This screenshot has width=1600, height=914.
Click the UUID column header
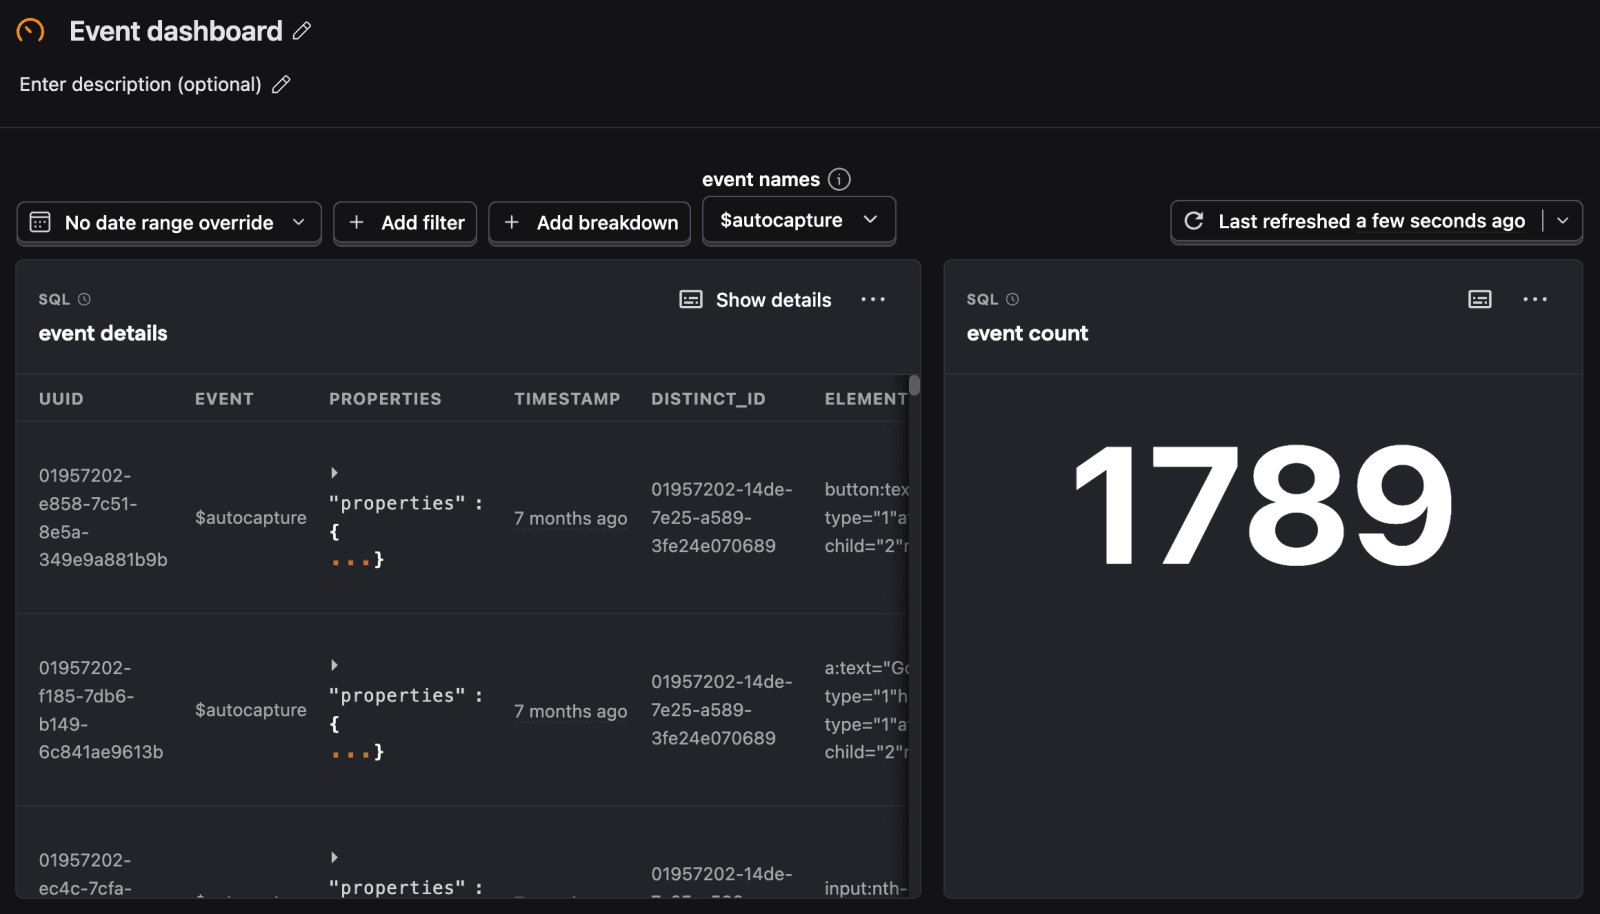click(61, 399)
